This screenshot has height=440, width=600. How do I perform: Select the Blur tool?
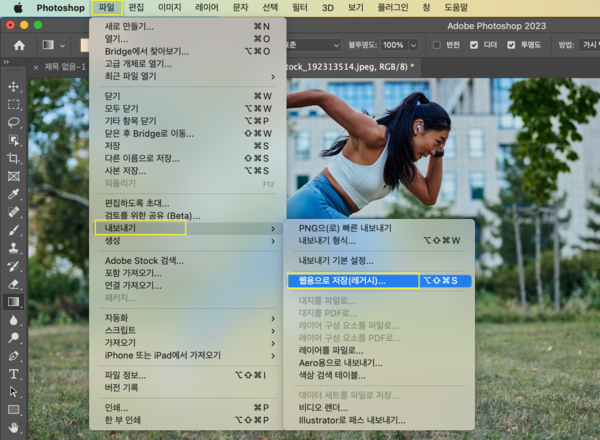pos(14,320)
